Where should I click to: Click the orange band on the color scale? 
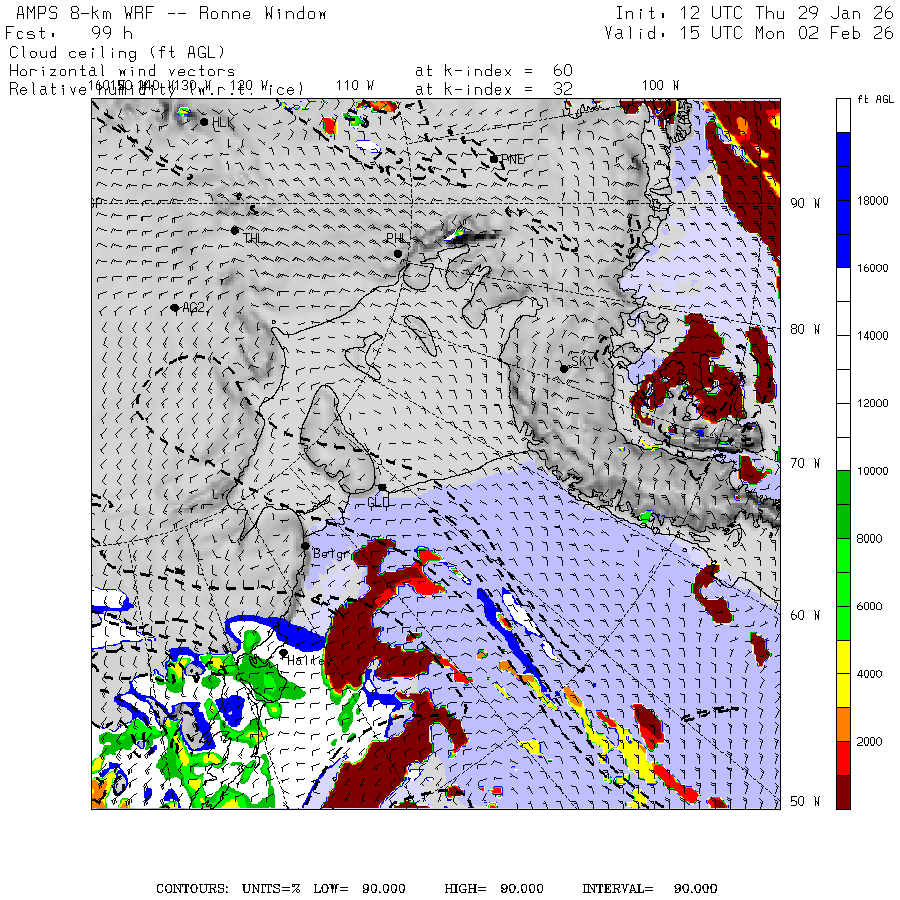point(843,724)
